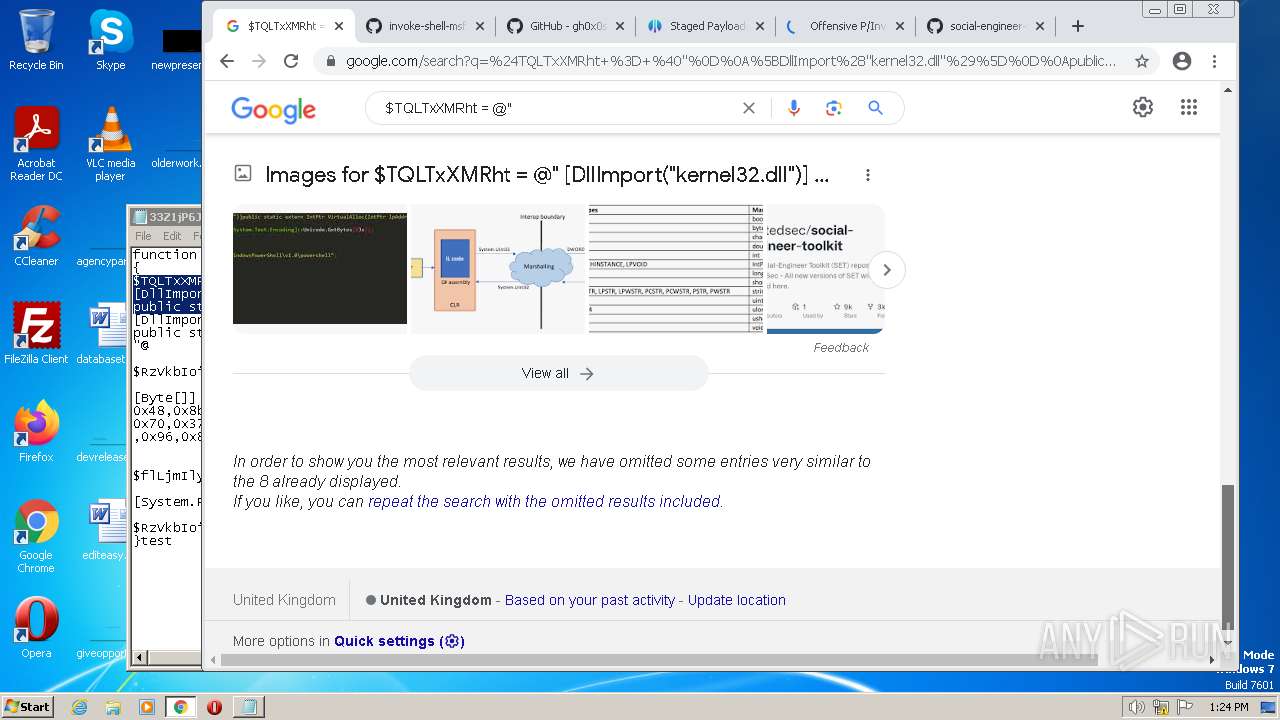
Task: Open the social-engineer-toolkit thumbnail
Action: tap(825, 269)
